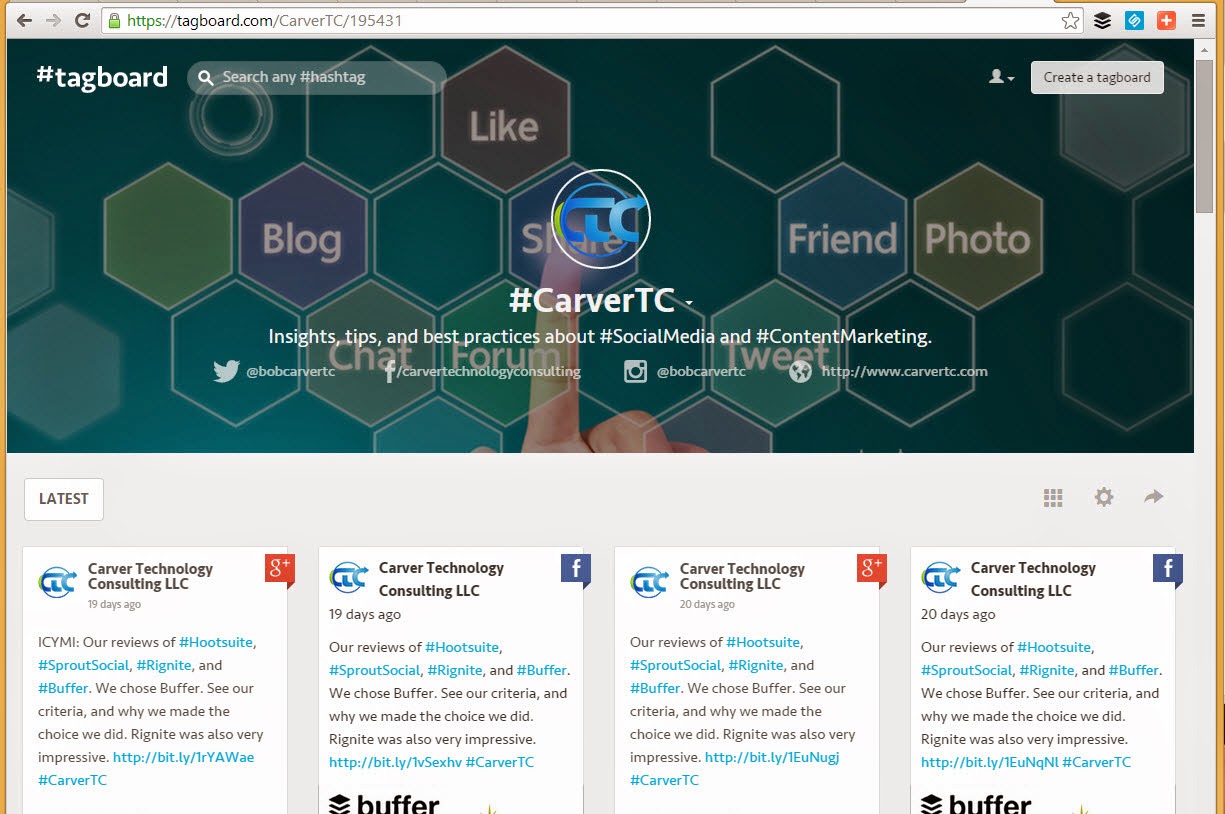Click Facebook badge on 20 days ago card
Viewport: 1225px width, 814px height.
tap(1168, 570)
